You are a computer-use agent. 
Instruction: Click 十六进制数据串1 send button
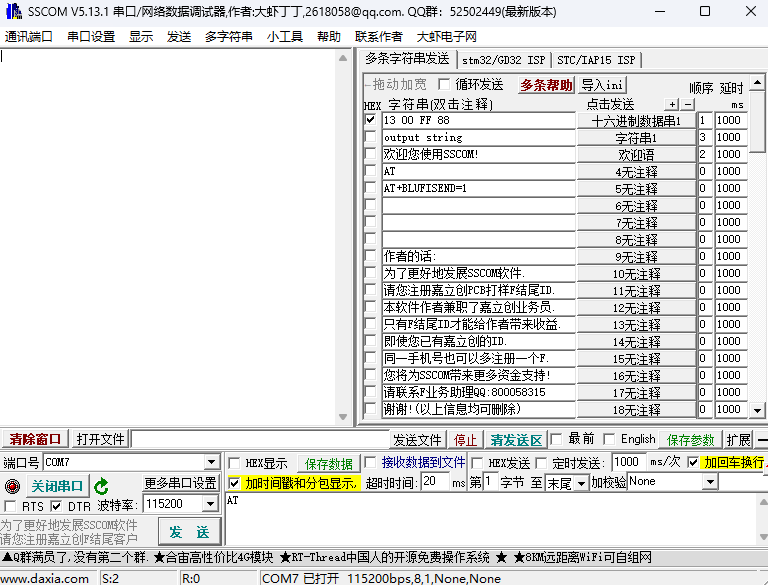pyautogui.click(x=636, y=121)
